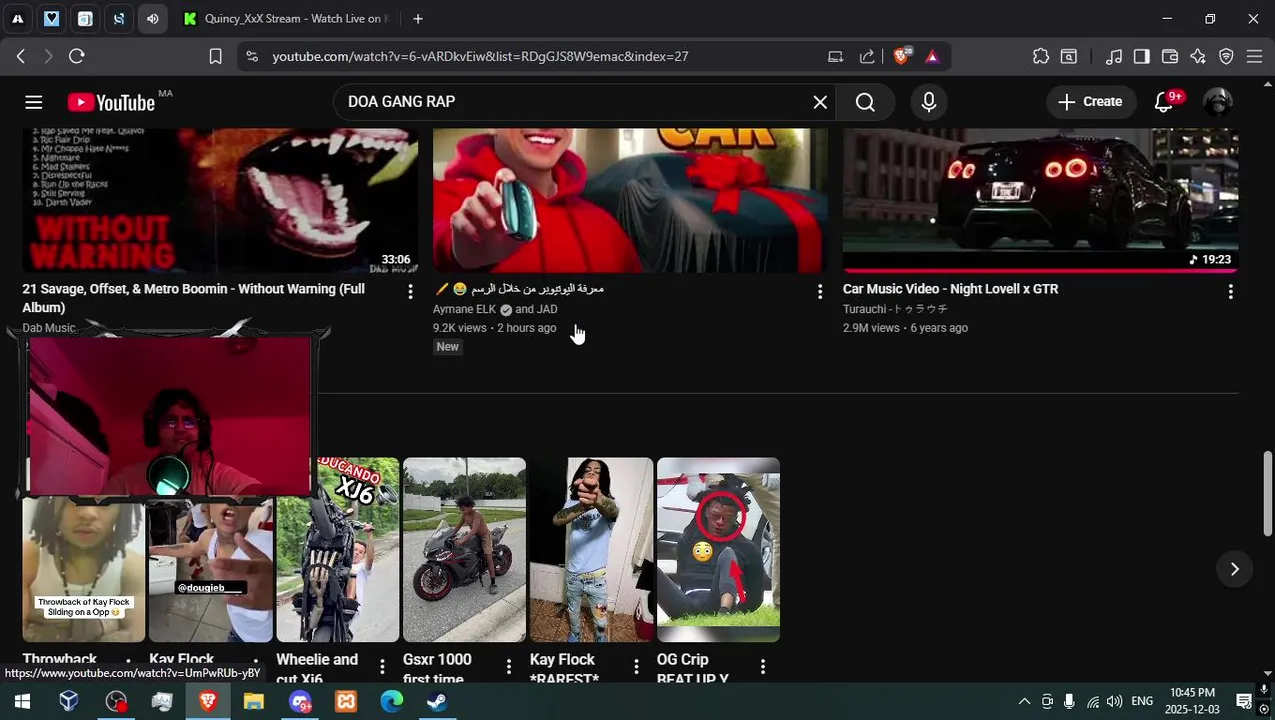Open the Gsxr 1000 first time short
Screen dimensions: 1275x720
[x=464, y=550]
